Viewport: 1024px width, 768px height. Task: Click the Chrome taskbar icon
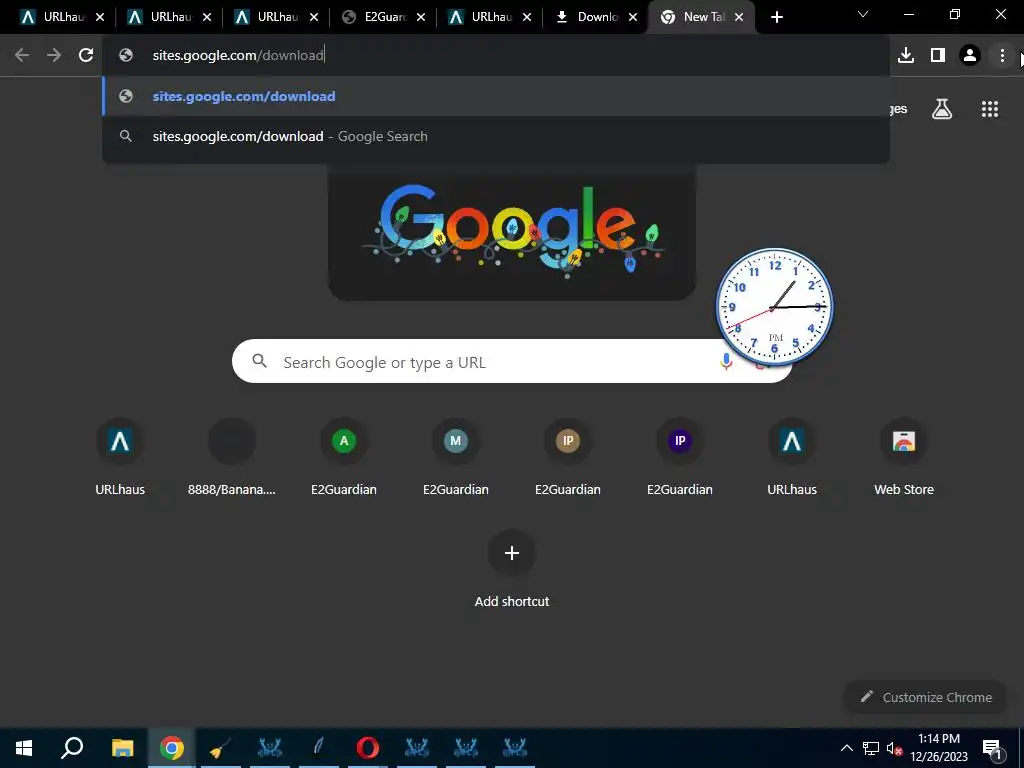171,748
